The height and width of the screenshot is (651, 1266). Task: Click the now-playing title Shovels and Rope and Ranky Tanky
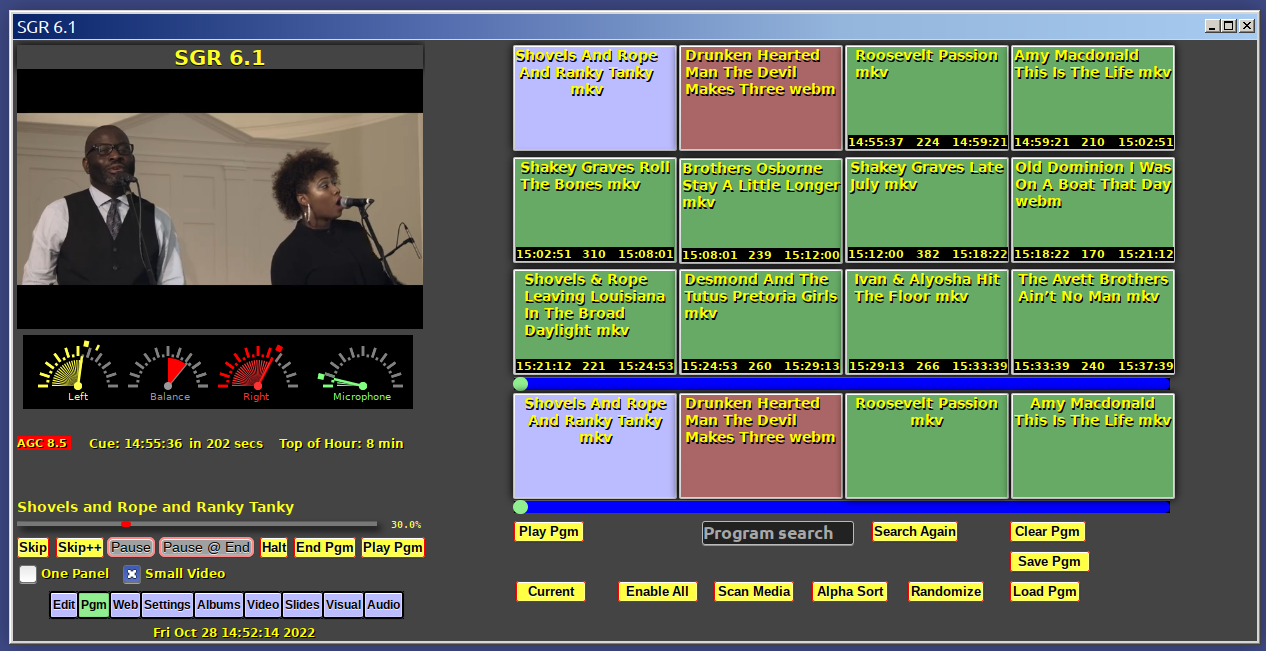pyautogui.click(x=156, y=507)
